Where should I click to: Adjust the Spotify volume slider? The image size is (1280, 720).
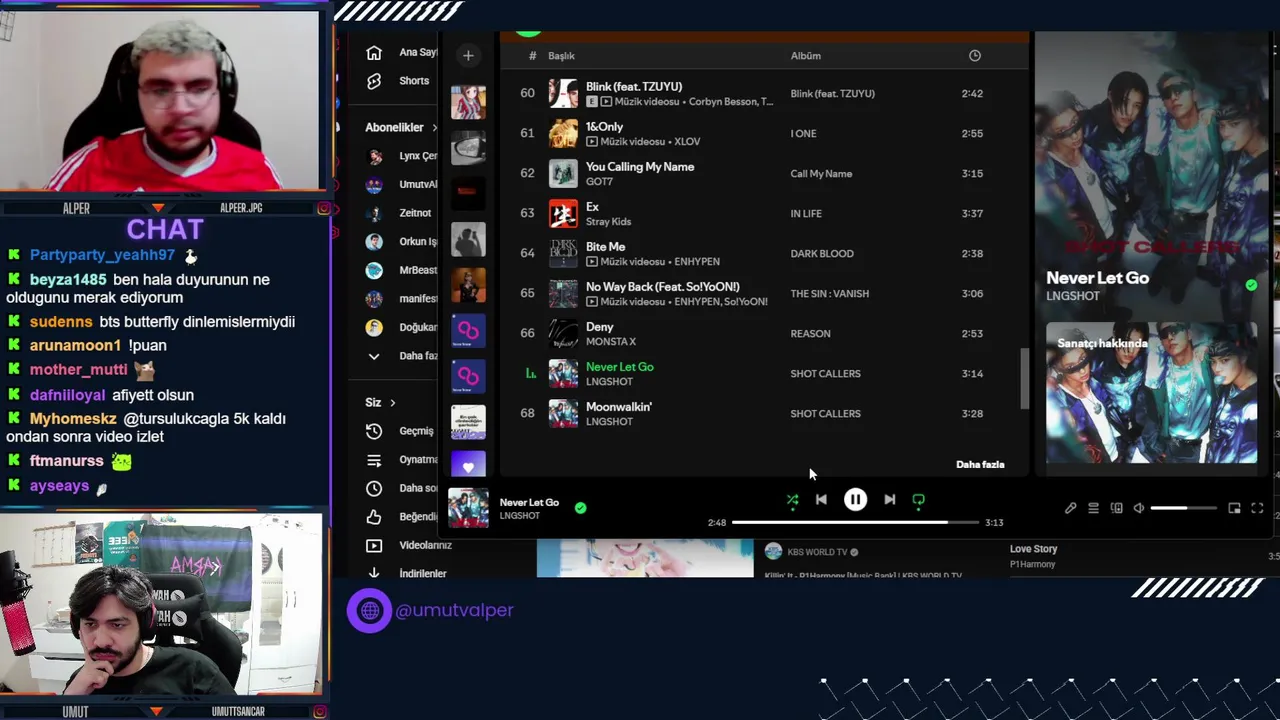pos(1183,508)
